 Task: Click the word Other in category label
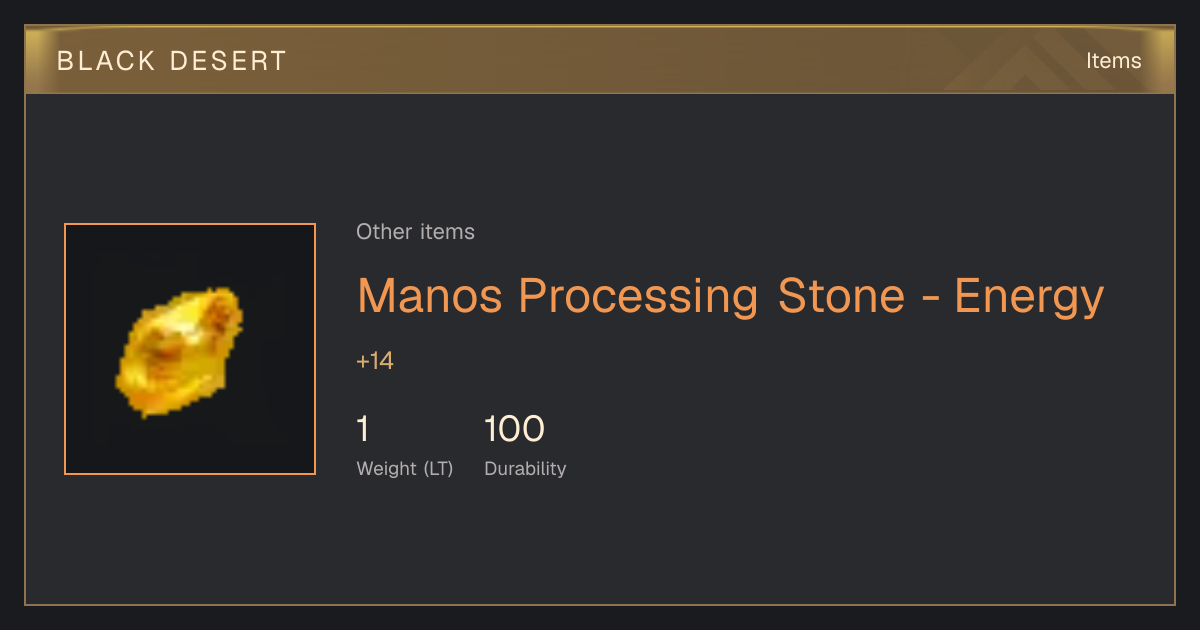[384, 232]
